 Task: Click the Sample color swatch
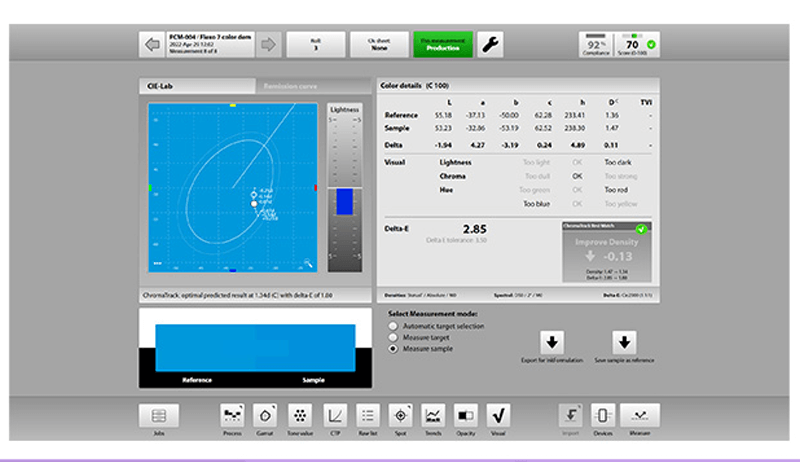coord(305,348)
